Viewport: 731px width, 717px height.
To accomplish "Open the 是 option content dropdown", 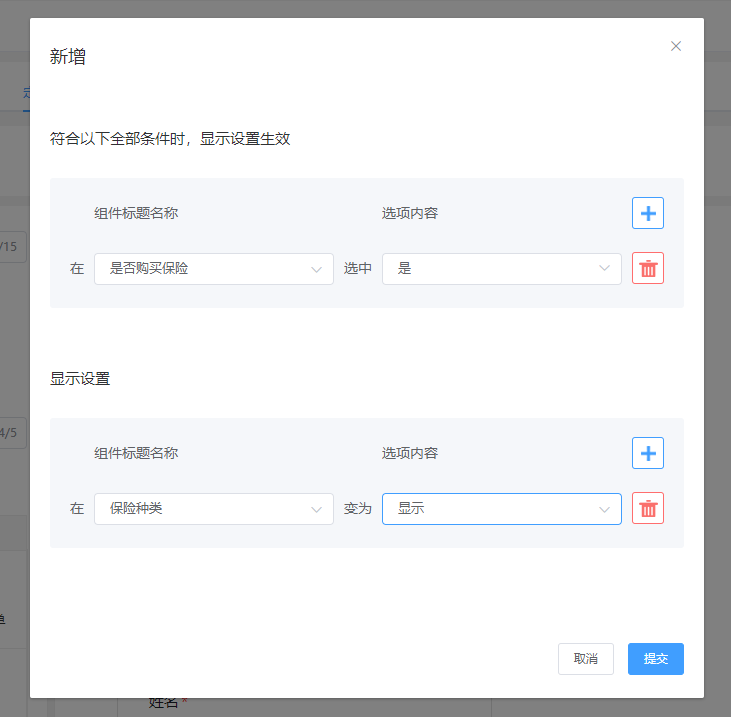I will 490,269.
